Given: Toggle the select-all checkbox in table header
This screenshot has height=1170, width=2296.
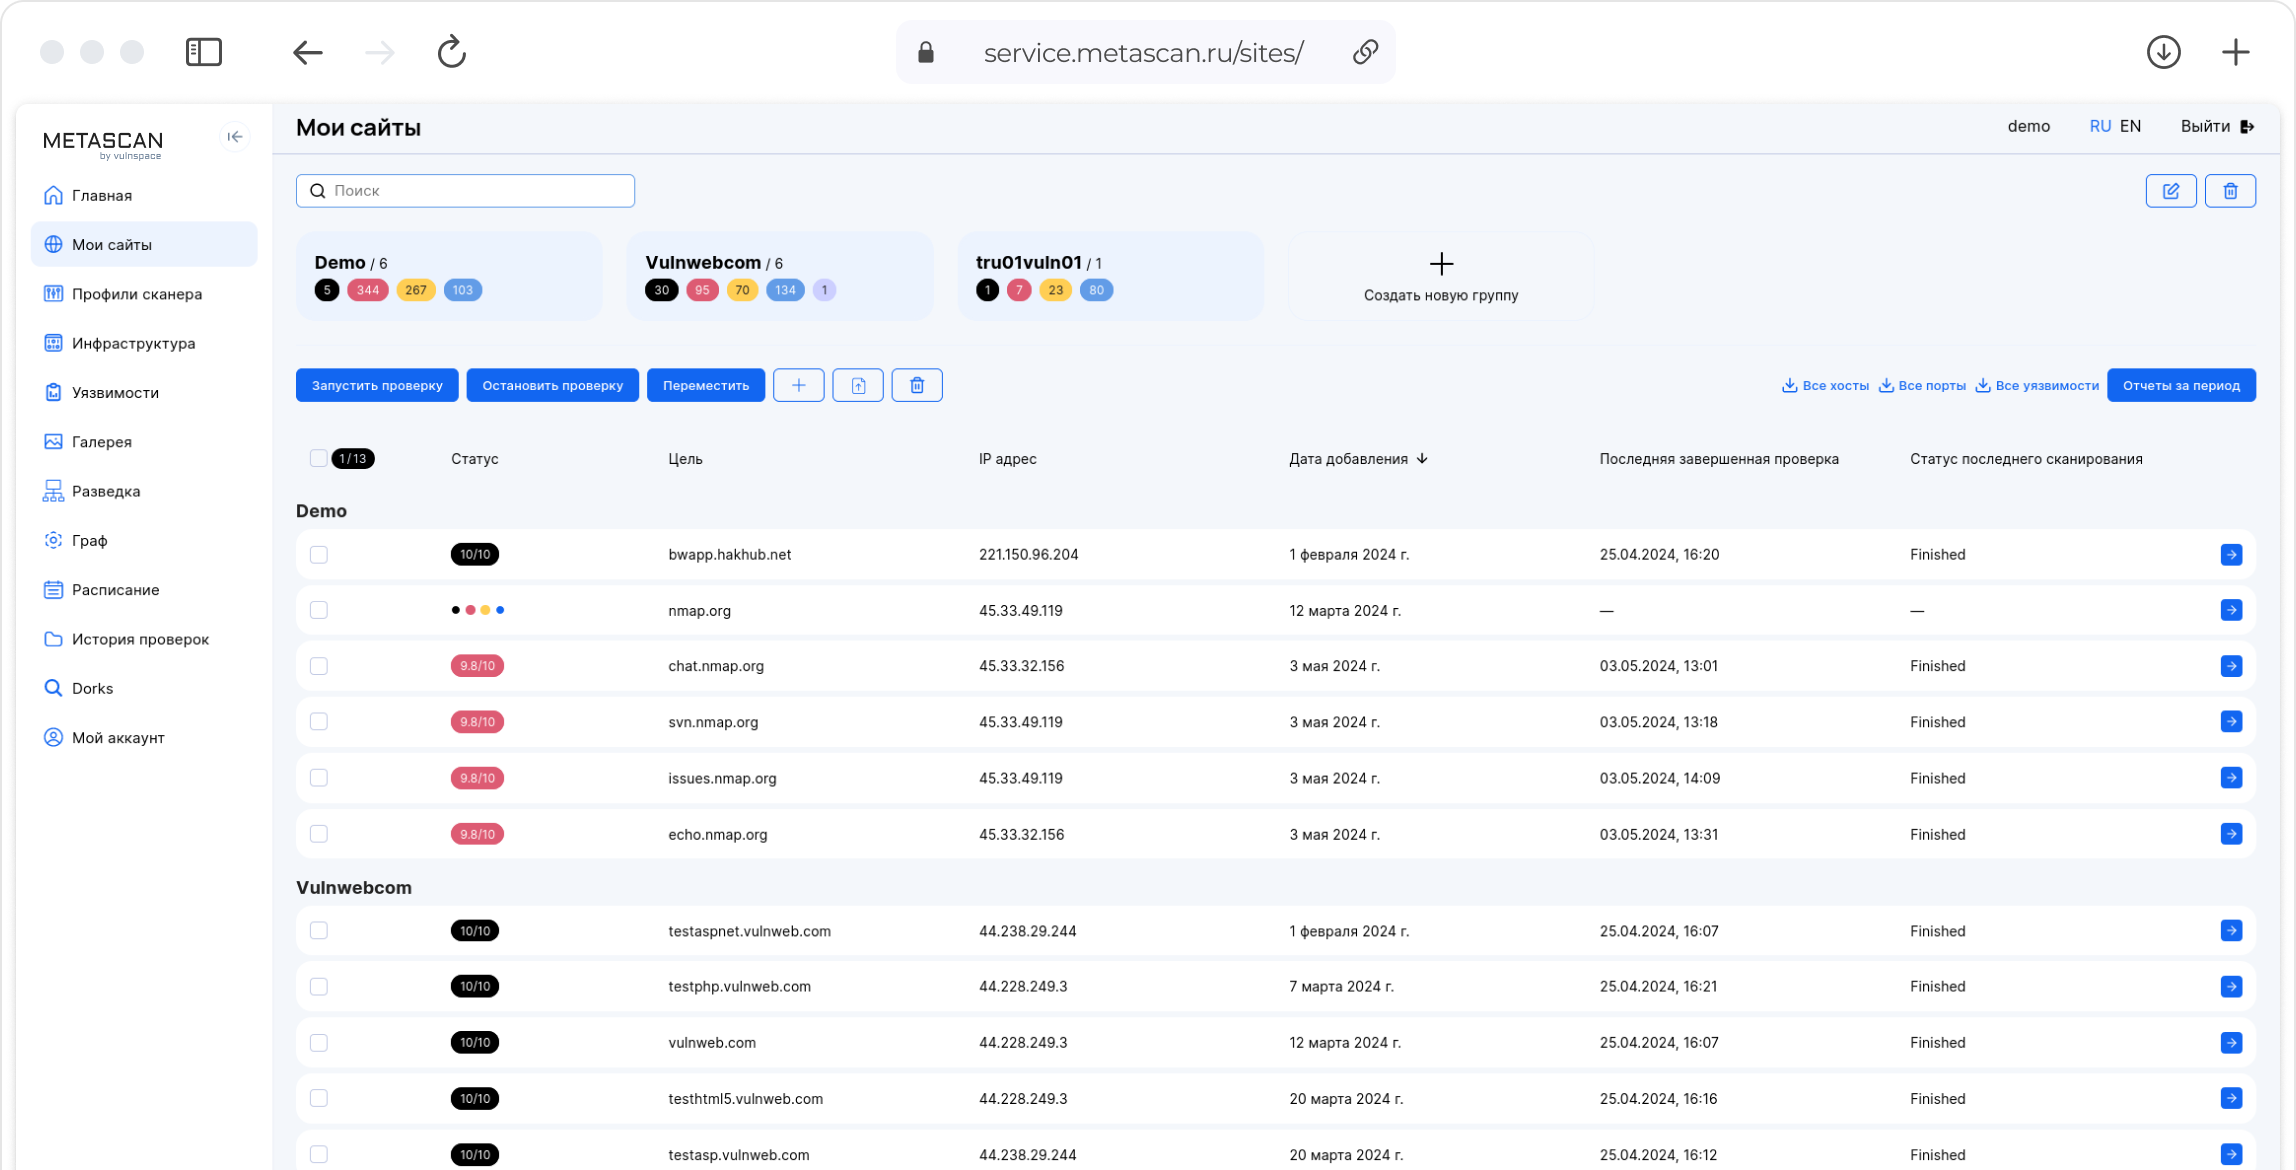Looking at the screenshot, I should [x=318, y=459].
